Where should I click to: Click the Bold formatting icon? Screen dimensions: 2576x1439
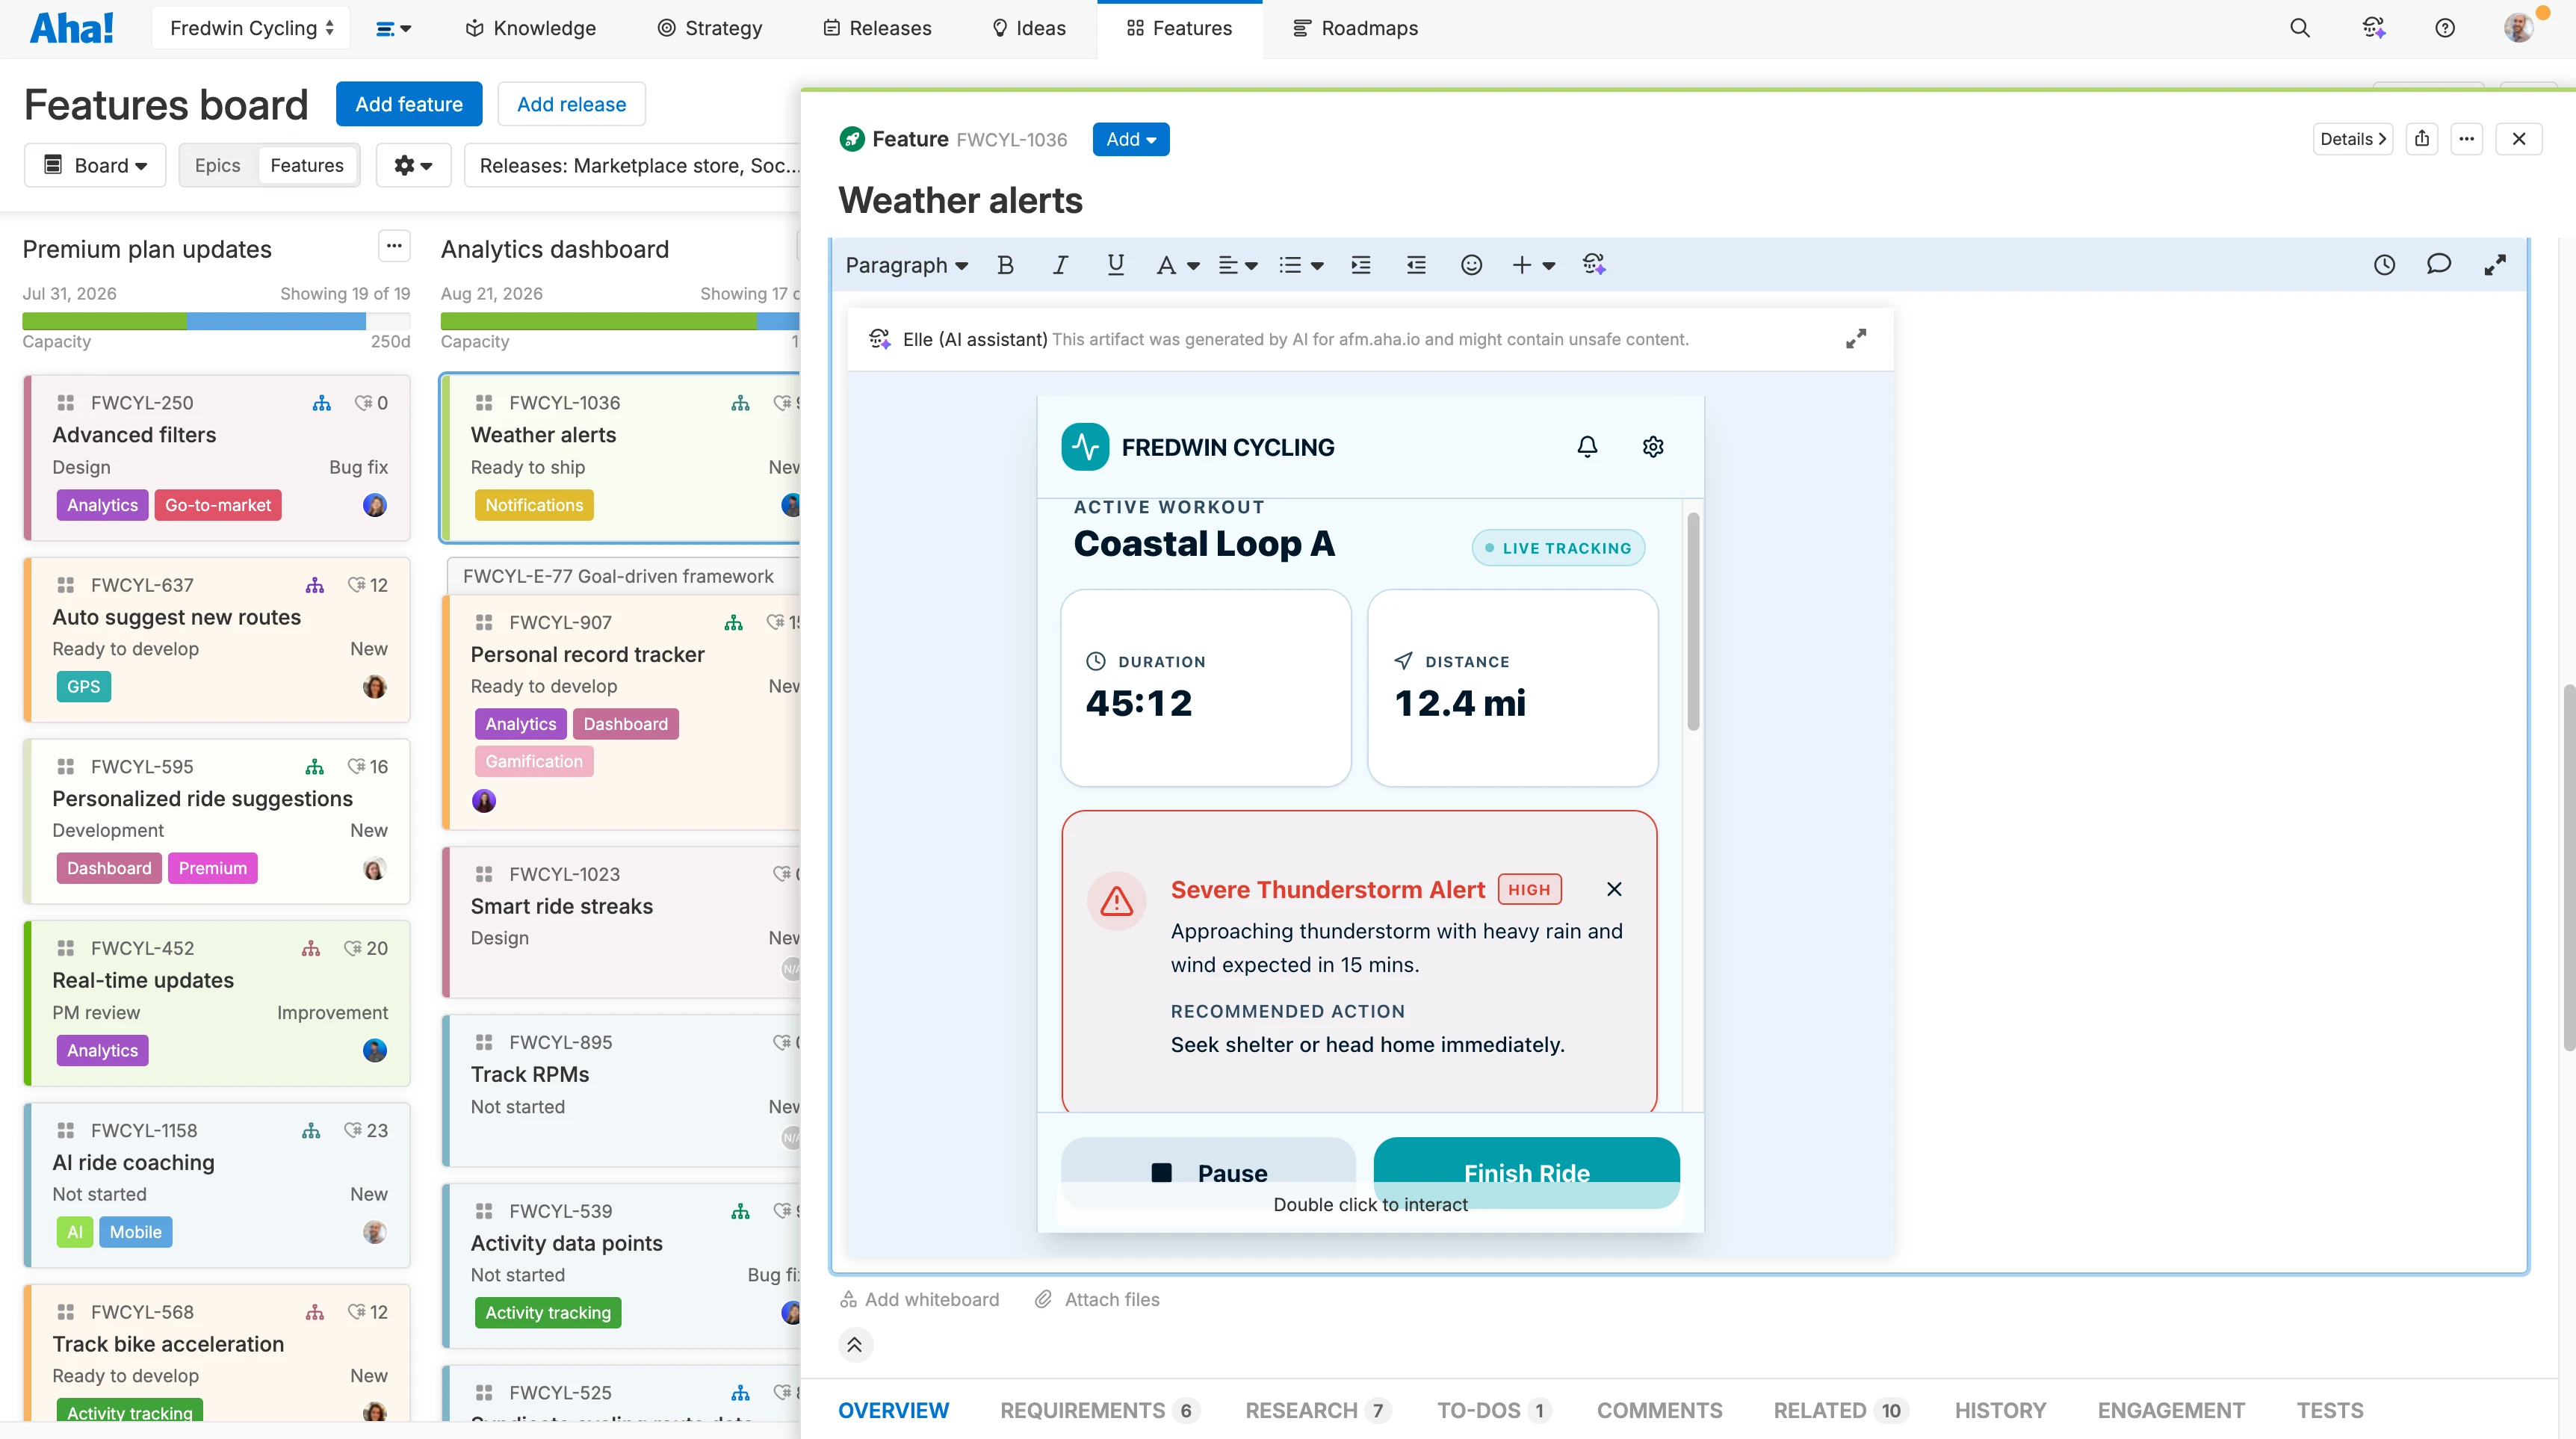pyautogui.click(x=1005, y=265)
